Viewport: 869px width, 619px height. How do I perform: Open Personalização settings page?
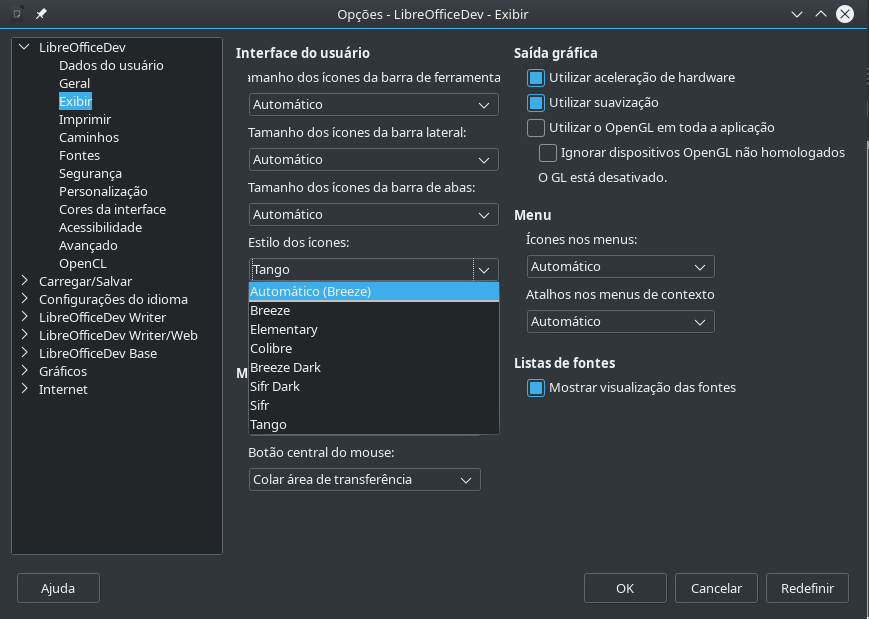tap(103, 191)
